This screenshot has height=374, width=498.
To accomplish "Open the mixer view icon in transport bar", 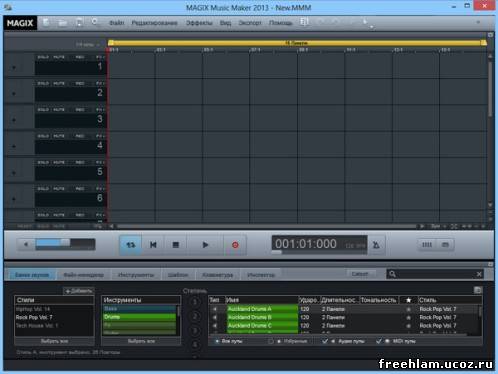I will pos(427,245).
